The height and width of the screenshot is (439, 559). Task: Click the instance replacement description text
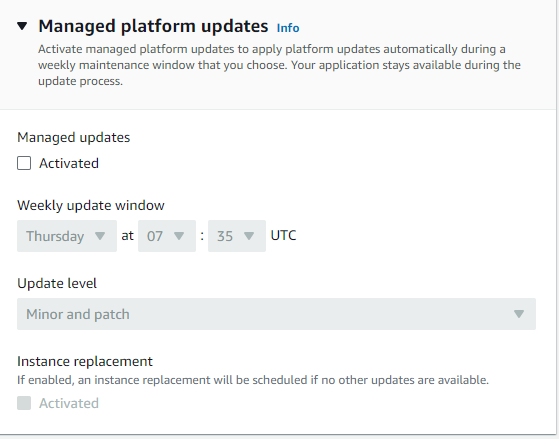click(x=253, y=380)
